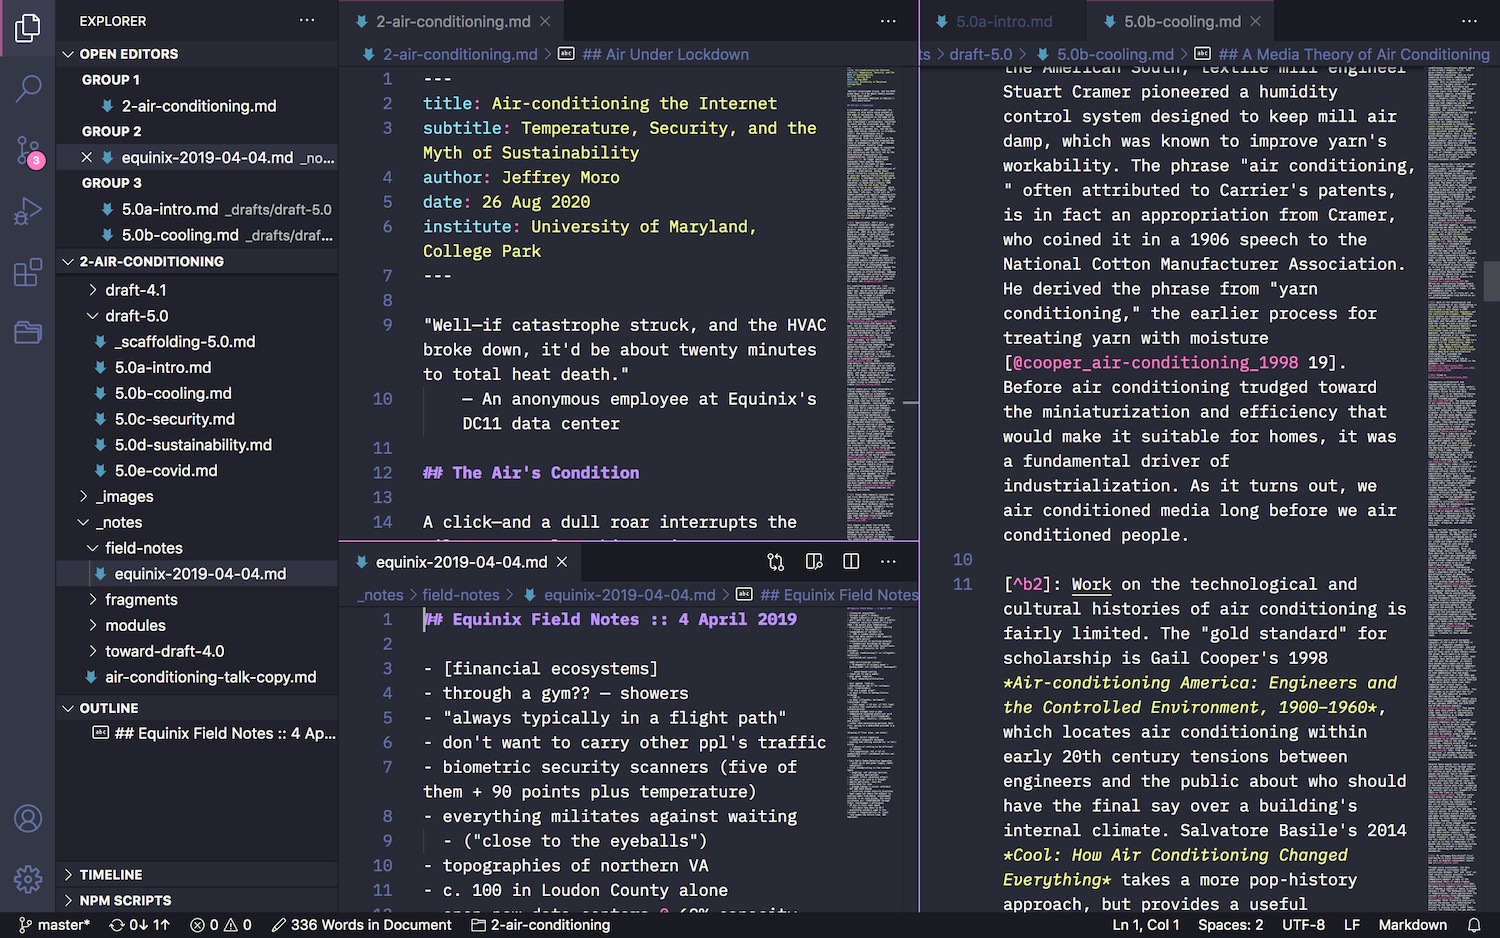Change indentation setting Spaces: 2
This screenshot has height=938, width=1500.
1230,925
